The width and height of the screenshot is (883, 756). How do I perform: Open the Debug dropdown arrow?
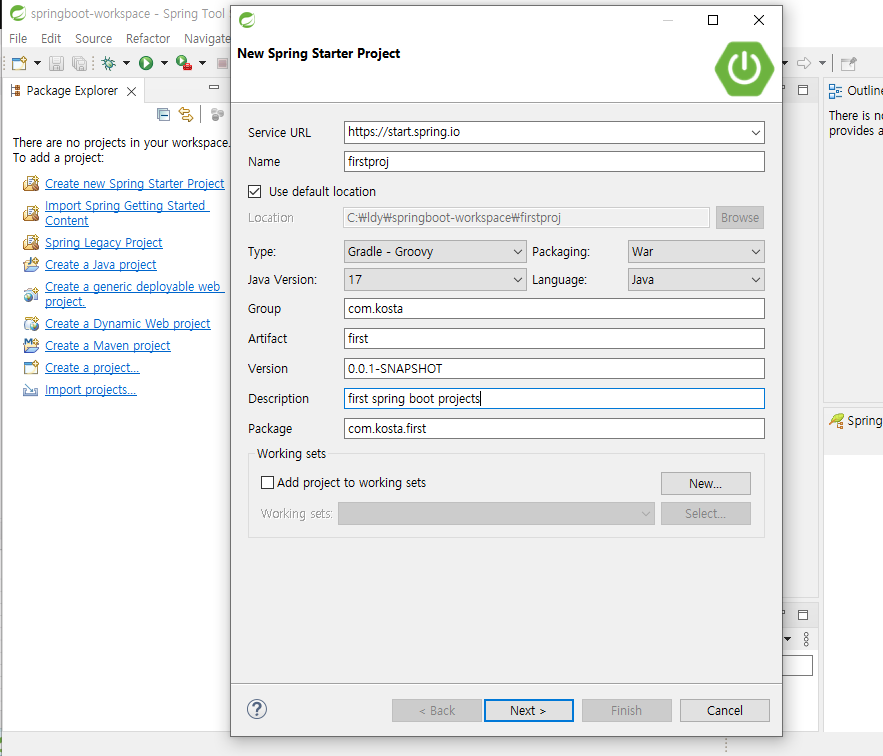(126, 63)
